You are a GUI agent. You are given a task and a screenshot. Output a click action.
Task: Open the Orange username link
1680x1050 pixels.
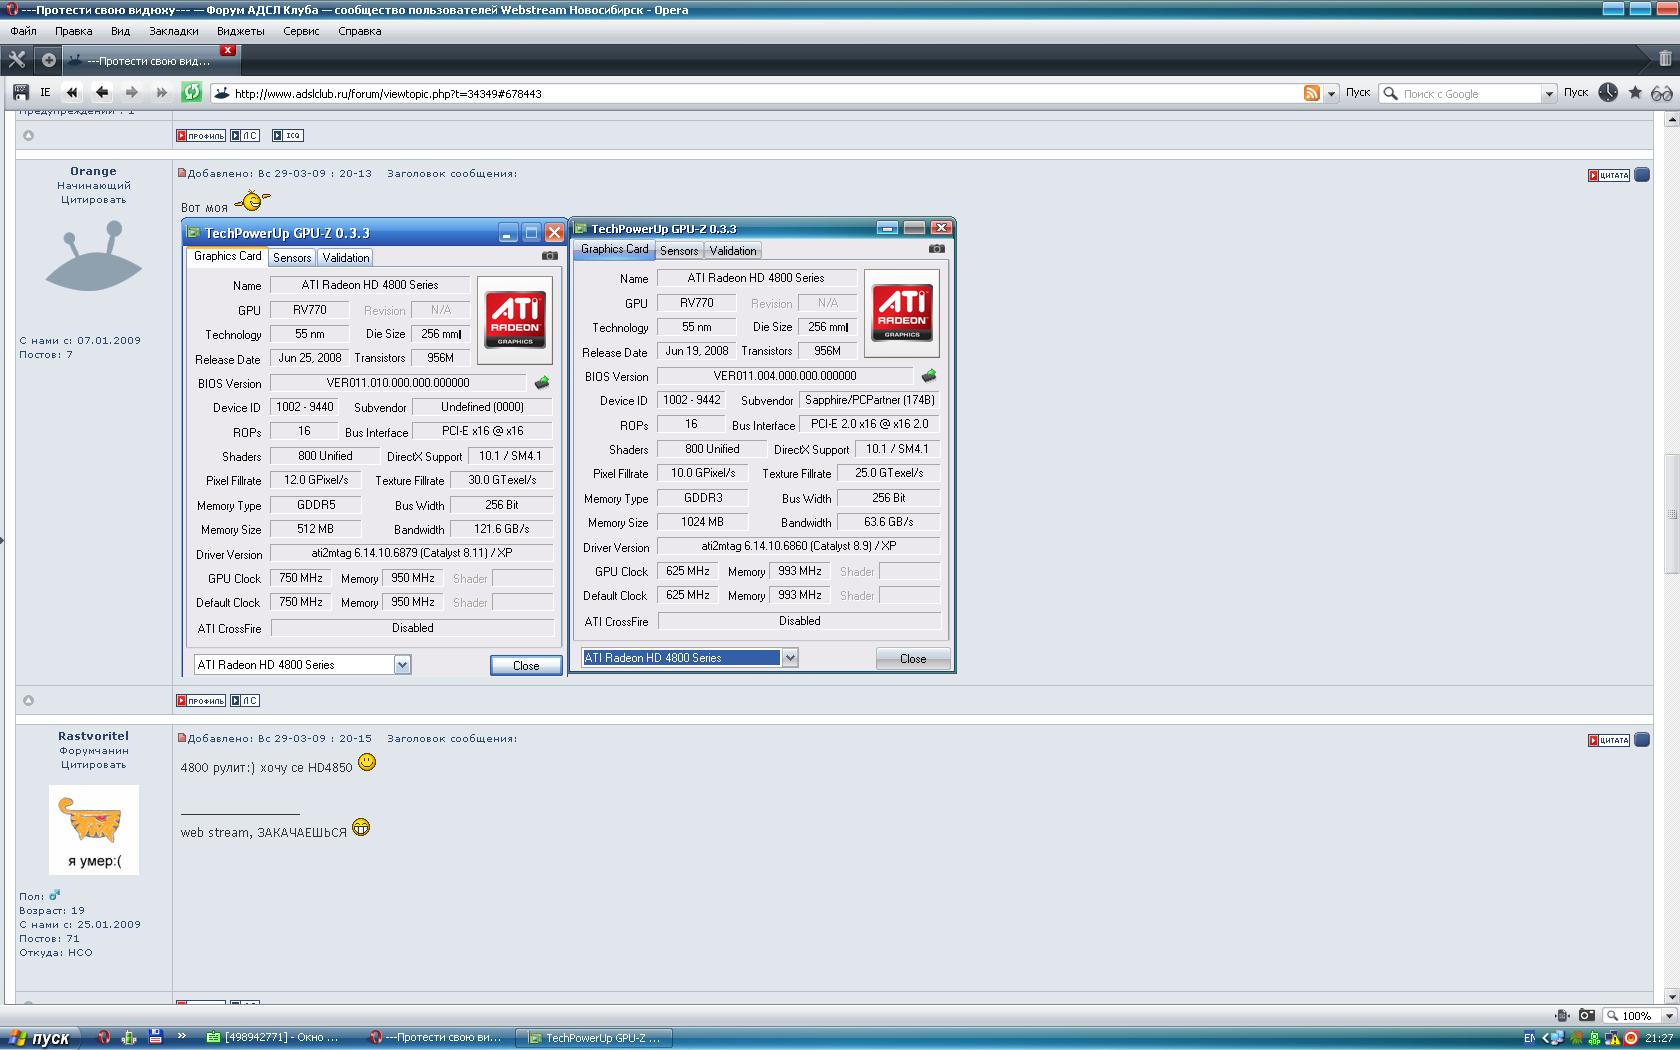(93, 171)
